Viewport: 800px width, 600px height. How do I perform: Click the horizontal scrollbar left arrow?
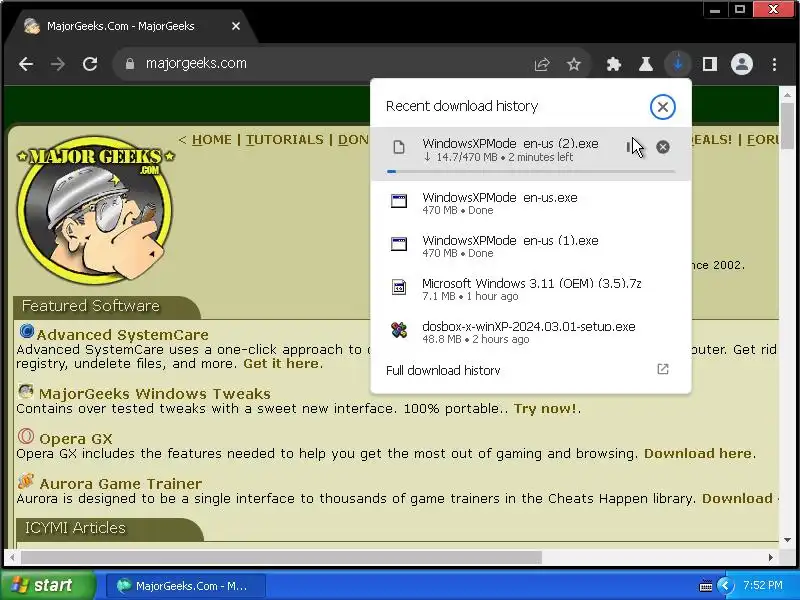click(12, 558)
